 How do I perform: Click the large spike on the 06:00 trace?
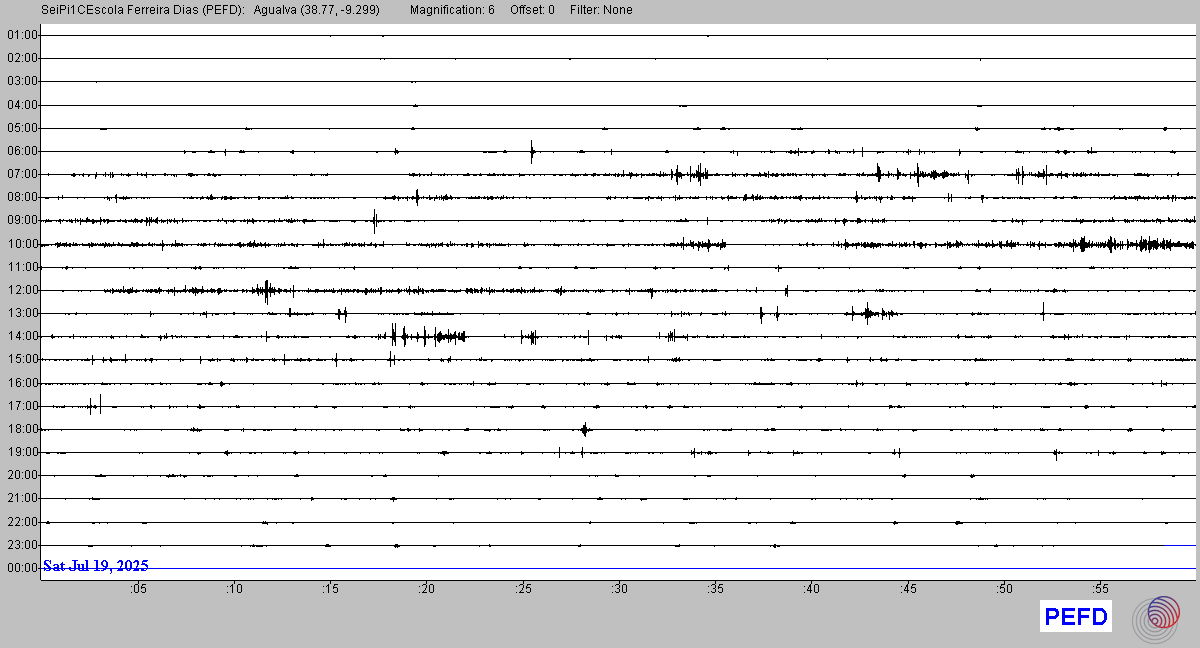point(532,151)
